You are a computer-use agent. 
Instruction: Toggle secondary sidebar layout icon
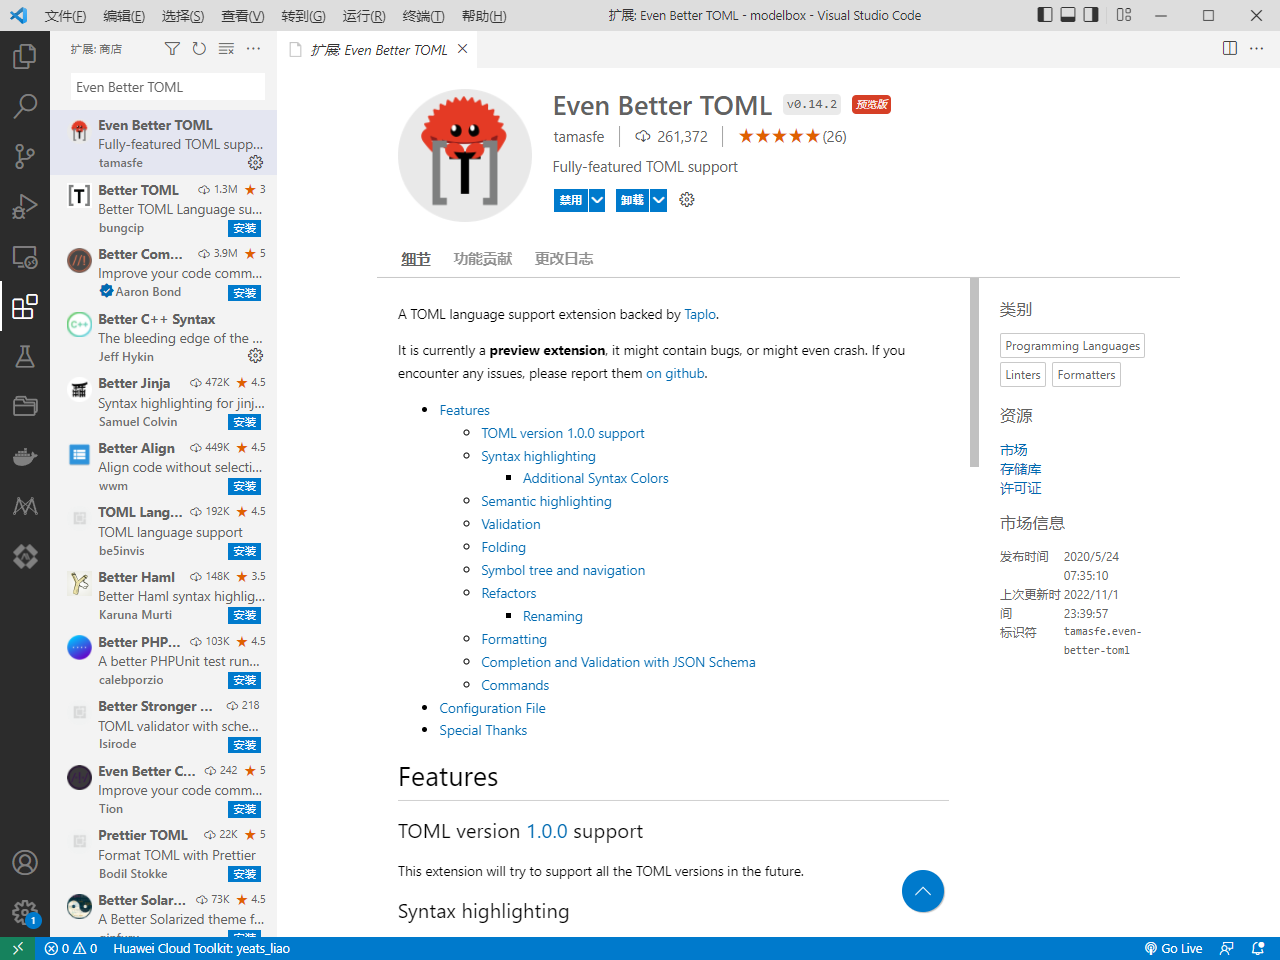click(1091, 15)
